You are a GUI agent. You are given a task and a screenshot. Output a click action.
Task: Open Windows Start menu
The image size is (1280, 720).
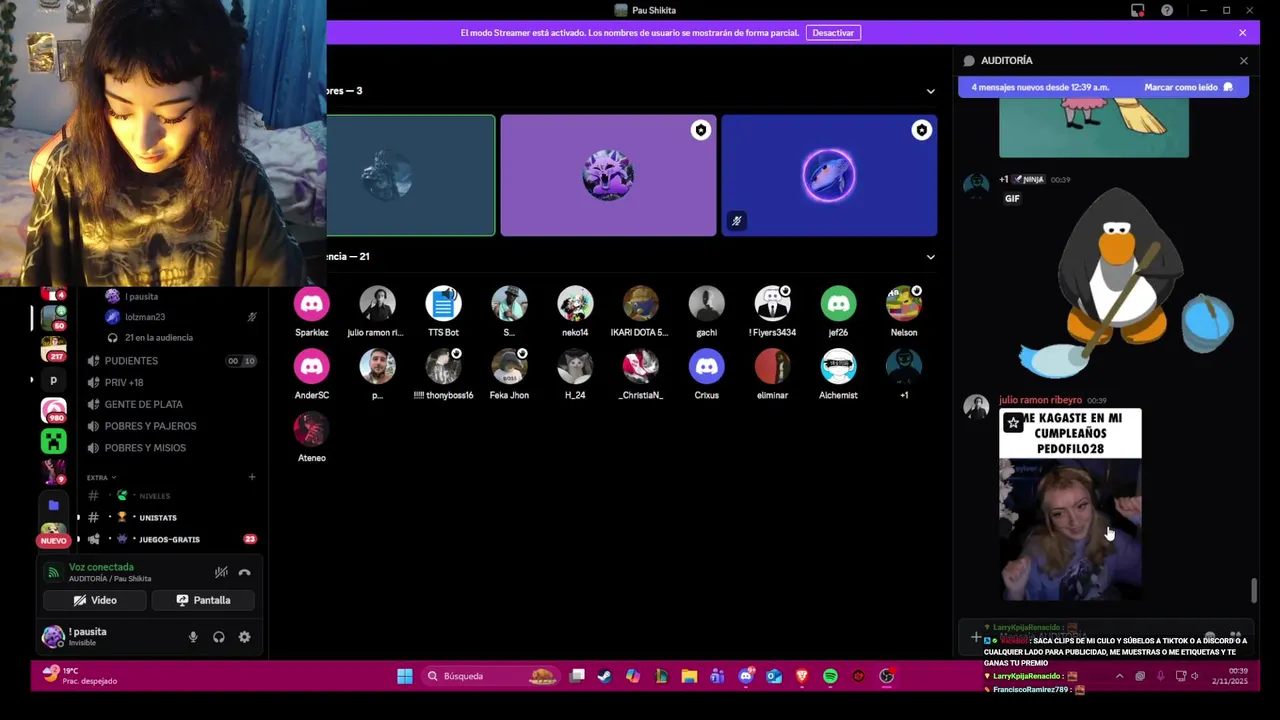(x=404, y=676)
